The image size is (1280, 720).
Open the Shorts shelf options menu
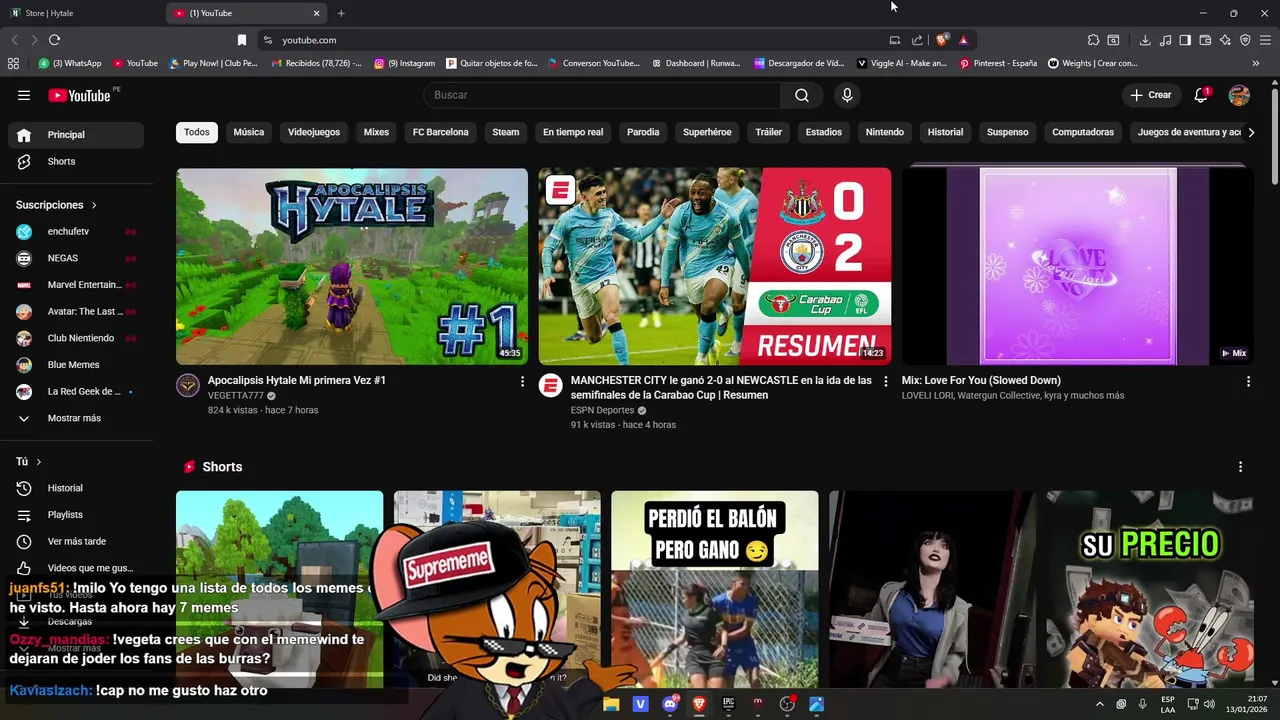point(1240,467)
